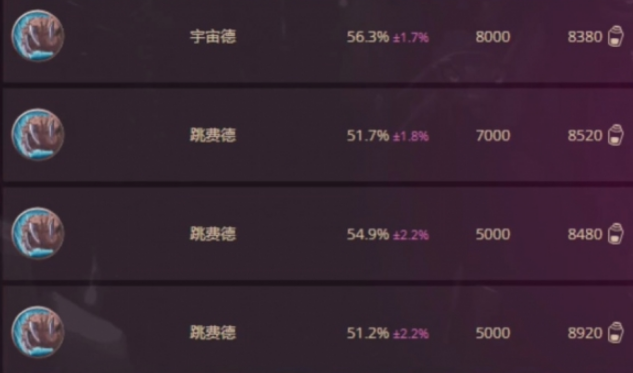Click the 8520 dust cost value
Image resolution: width=633 pixels, height=373 pixels.
tap(585, 135)
